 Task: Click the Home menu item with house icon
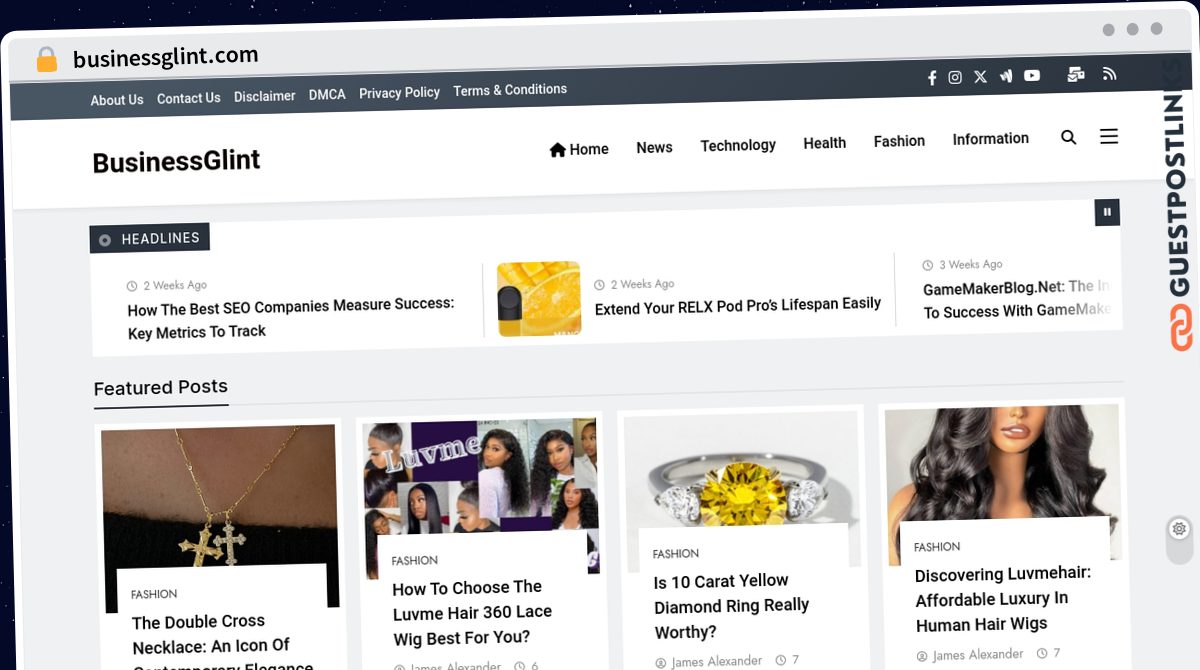click(579, 149)
